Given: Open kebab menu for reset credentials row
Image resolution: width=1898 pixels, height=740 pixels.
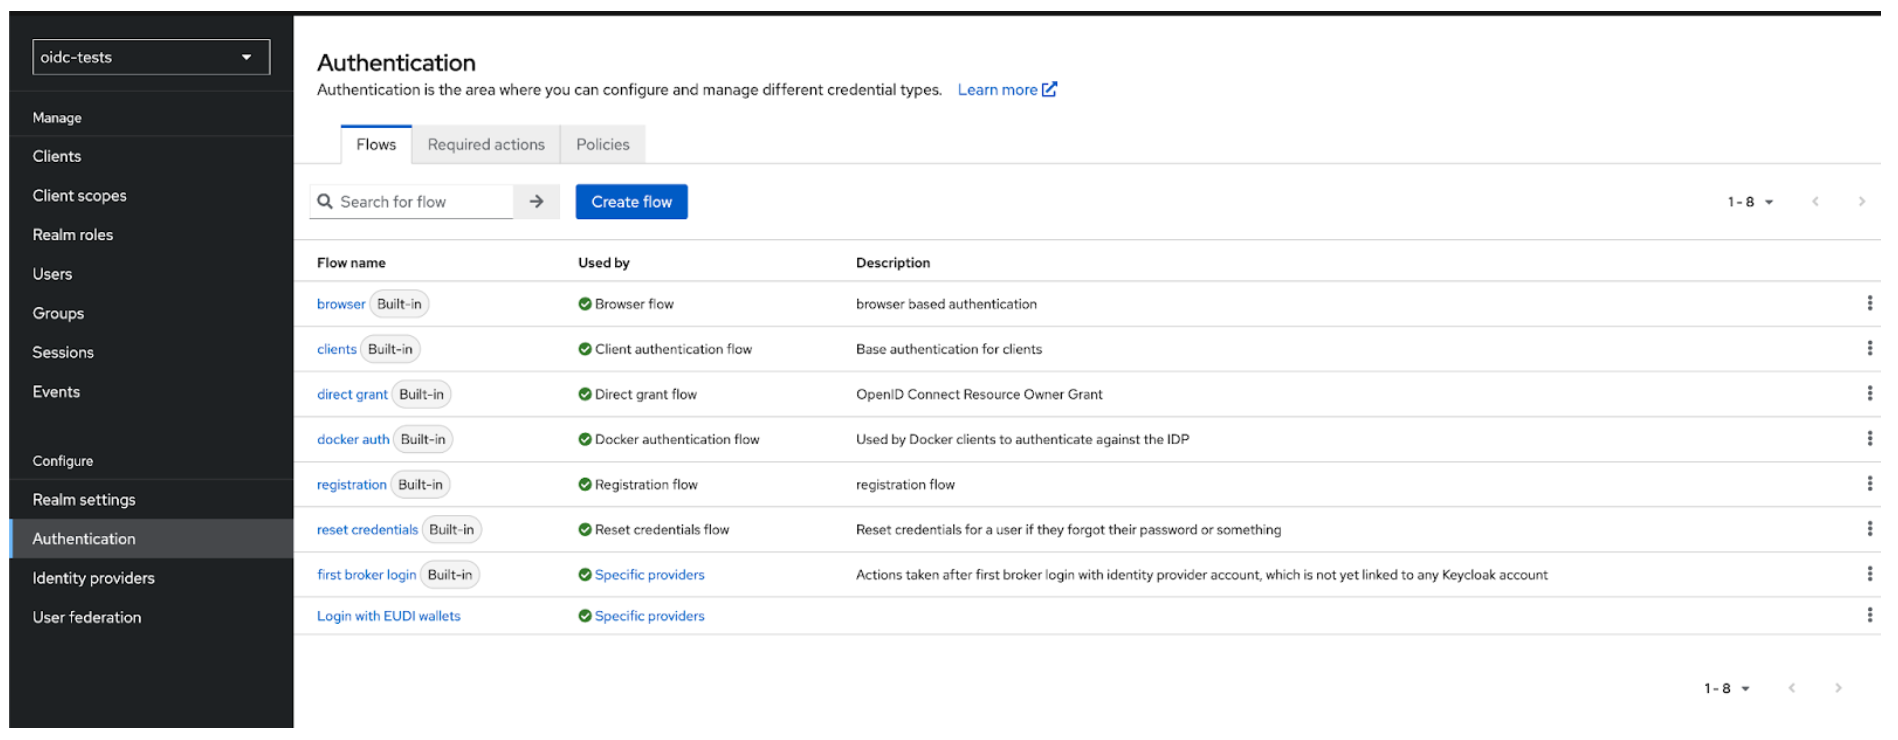Looking at the screenshot, I should (1868, 528).
